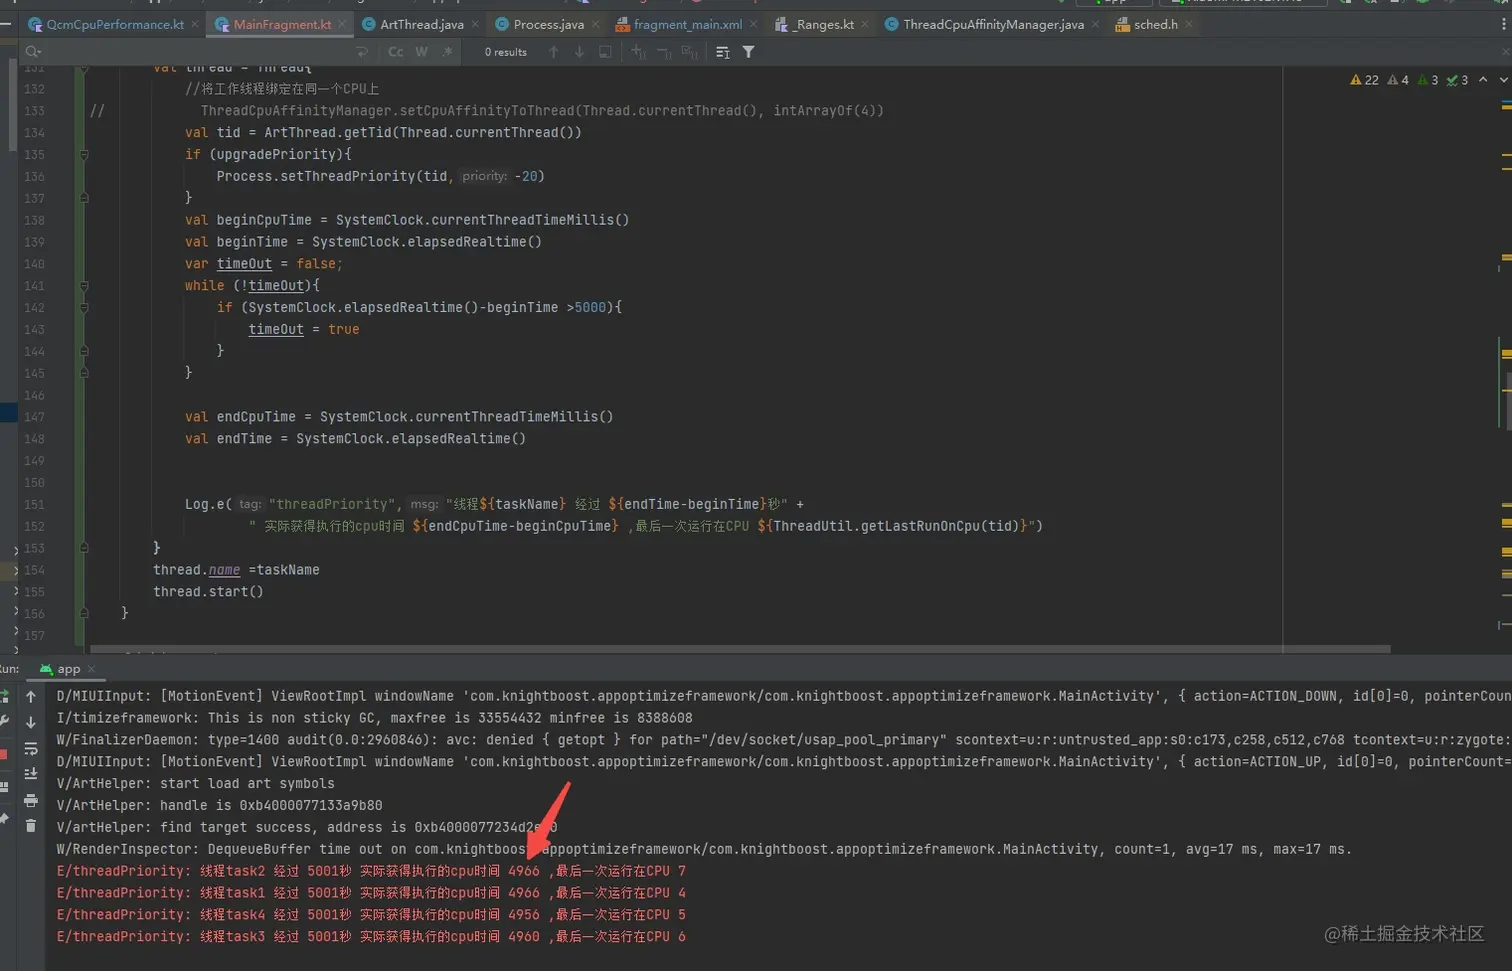Stop the running app
Screen dimensions: 1512x971
click(x=4, y=754)
